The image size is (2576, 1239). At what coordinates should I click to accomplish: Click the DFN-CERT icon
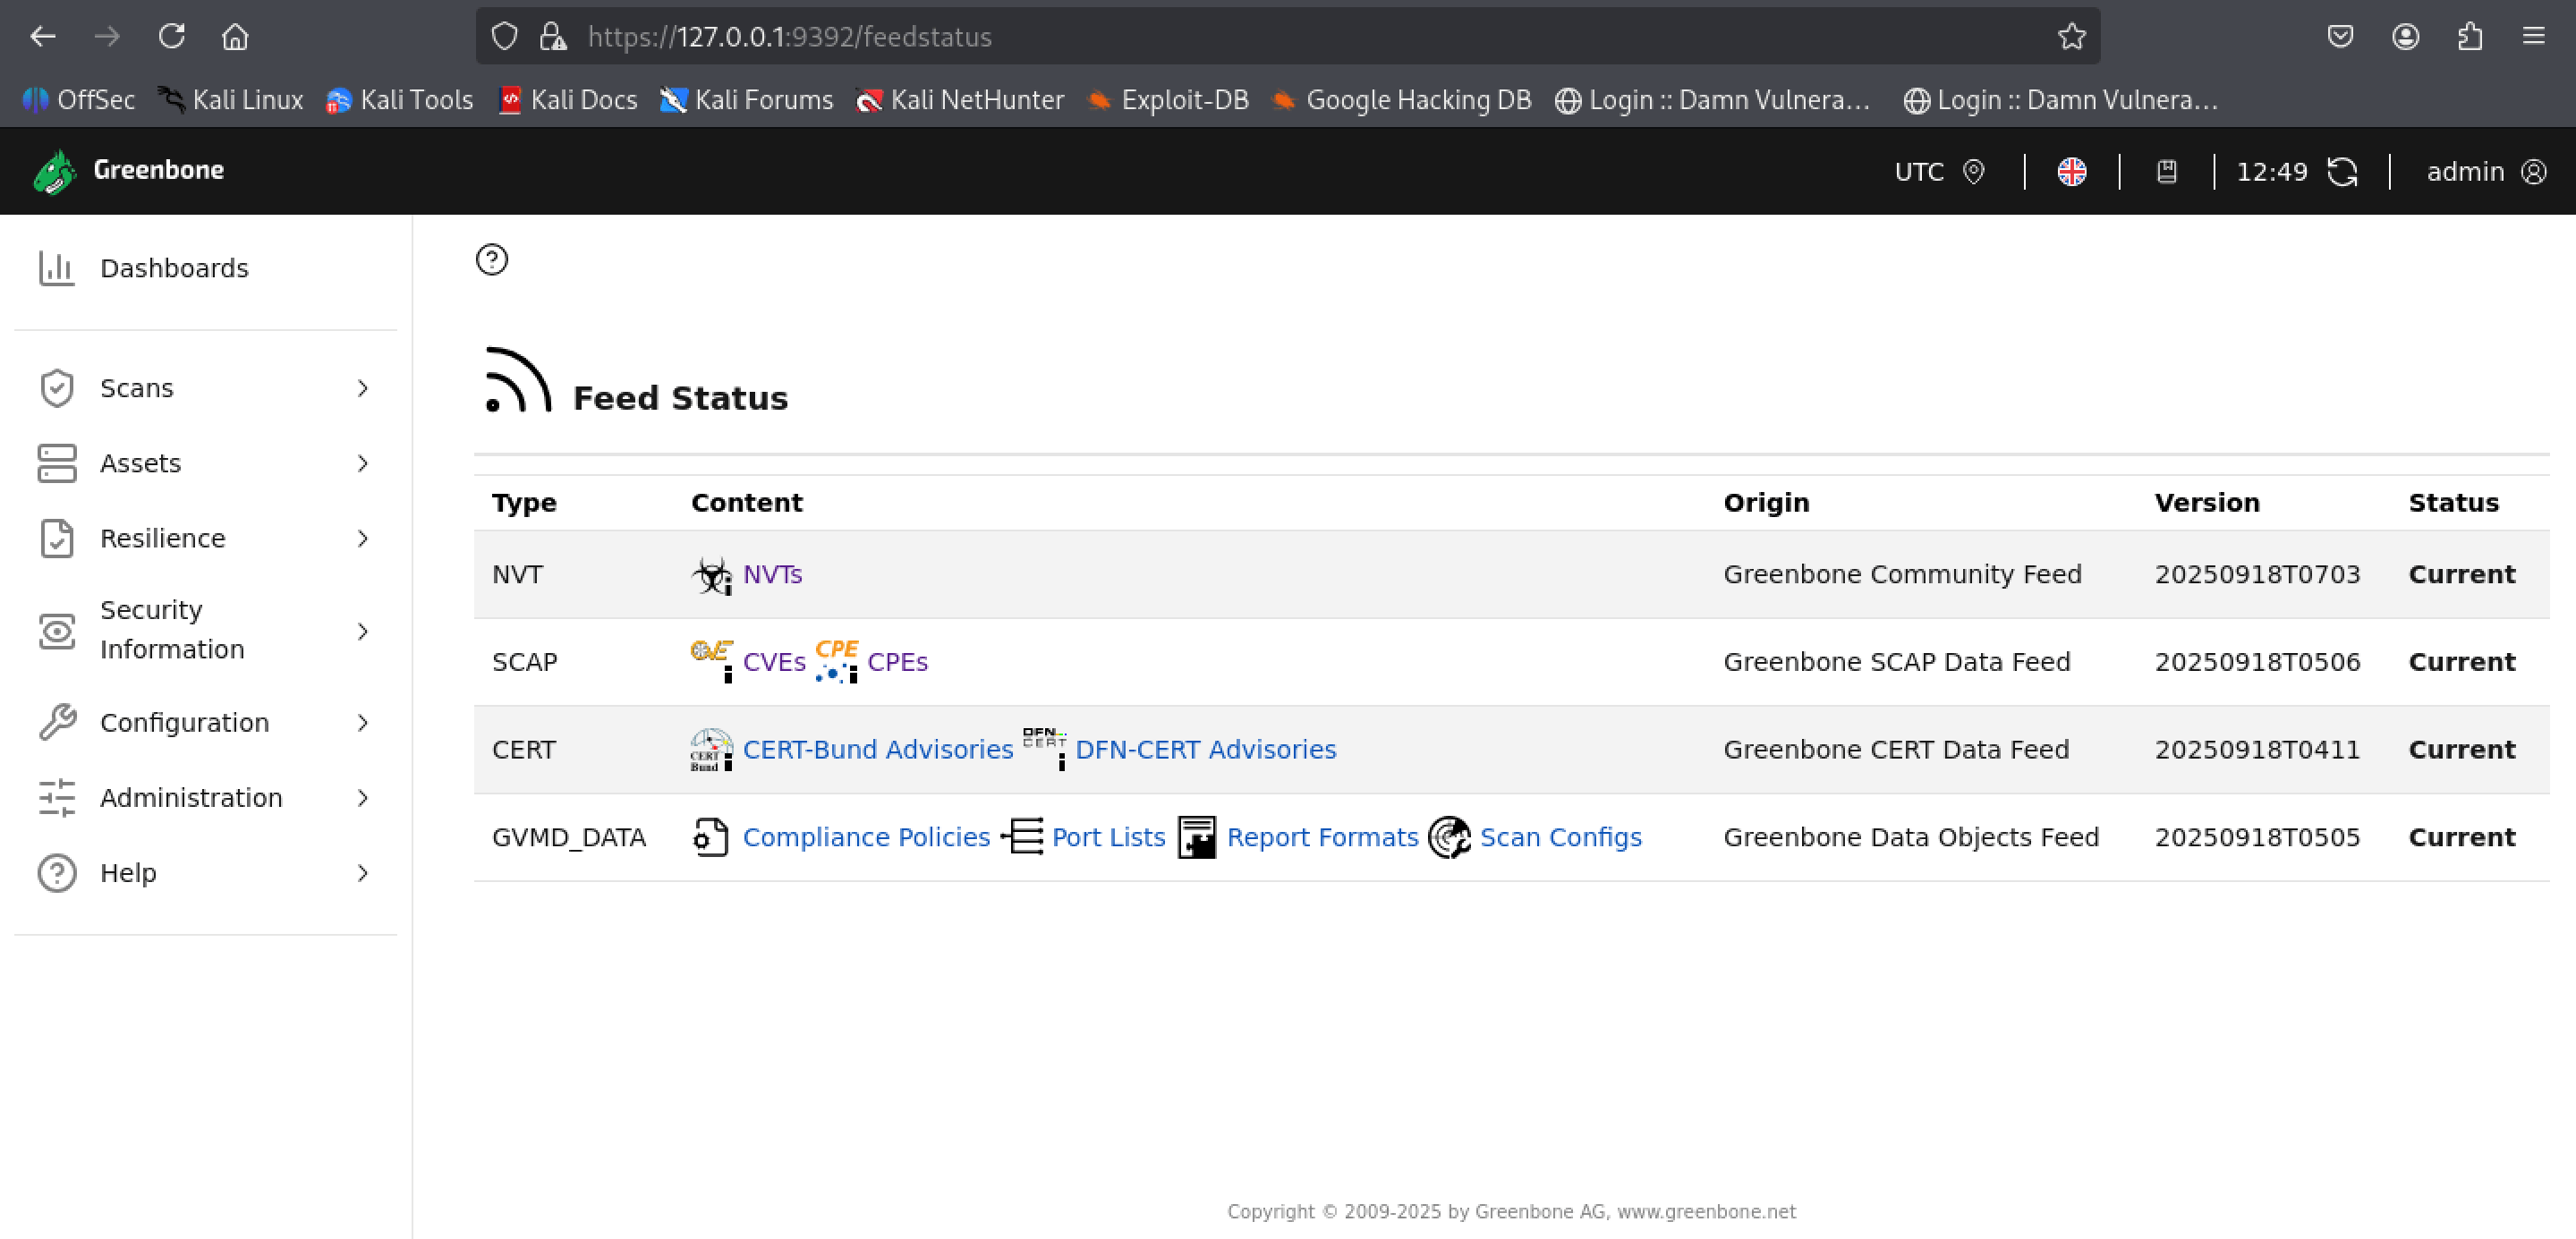pyautogui.click(x=1044, y=749)
